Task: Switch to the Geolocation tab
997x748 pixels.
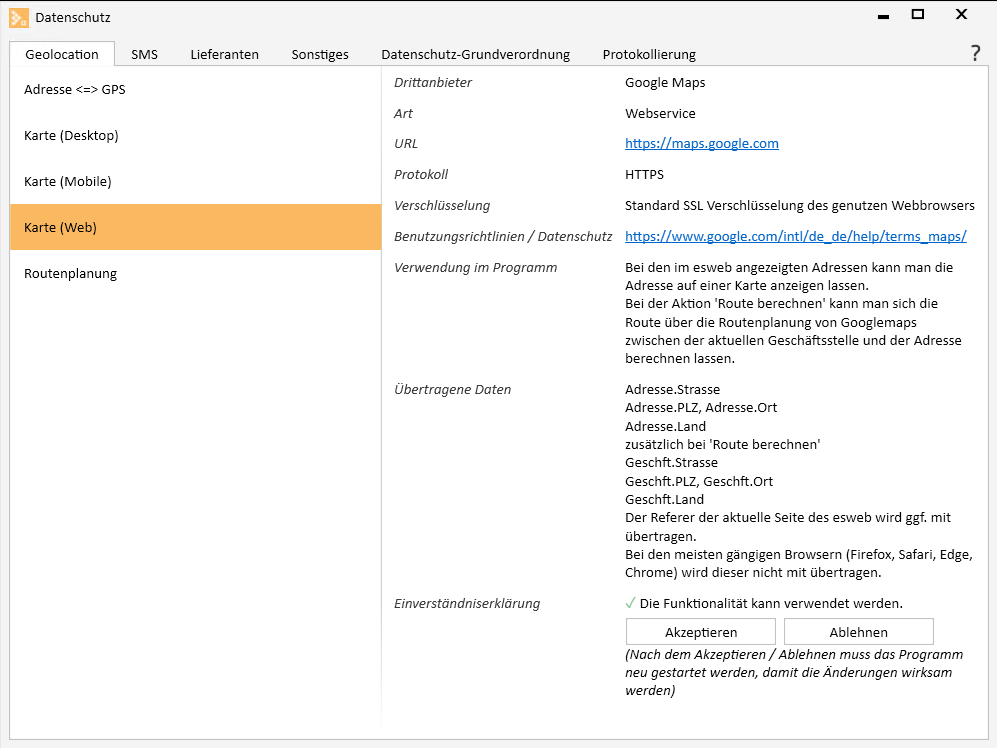Action: [62, 54]
